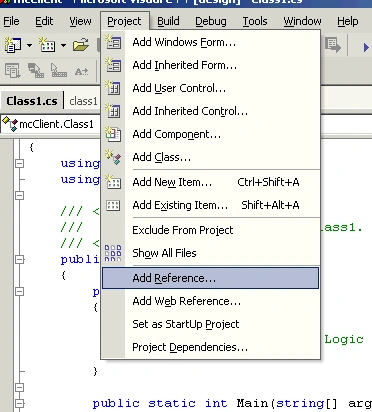The image size is (372, 412).
Task: Select Add Web Reference menu item
Action: (x=211, y=301)
